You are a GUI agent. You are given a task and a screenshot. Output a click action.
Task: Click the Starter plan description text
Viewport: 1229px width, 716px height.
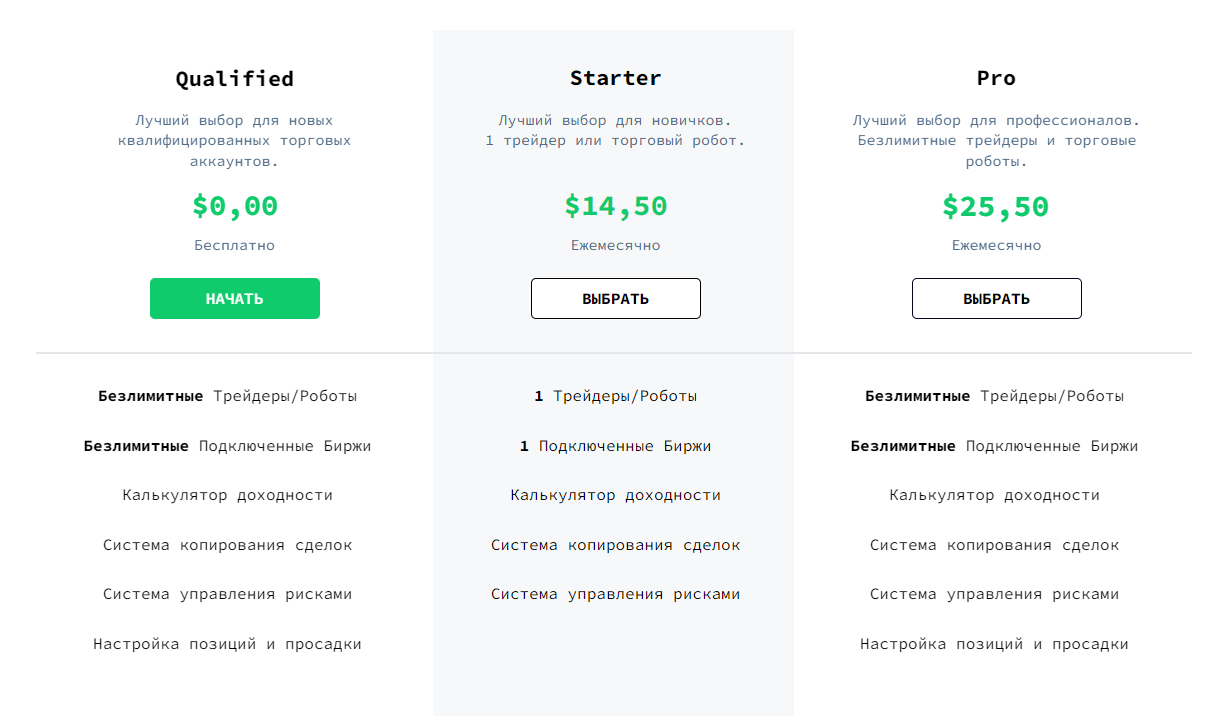tap(615, 130)
